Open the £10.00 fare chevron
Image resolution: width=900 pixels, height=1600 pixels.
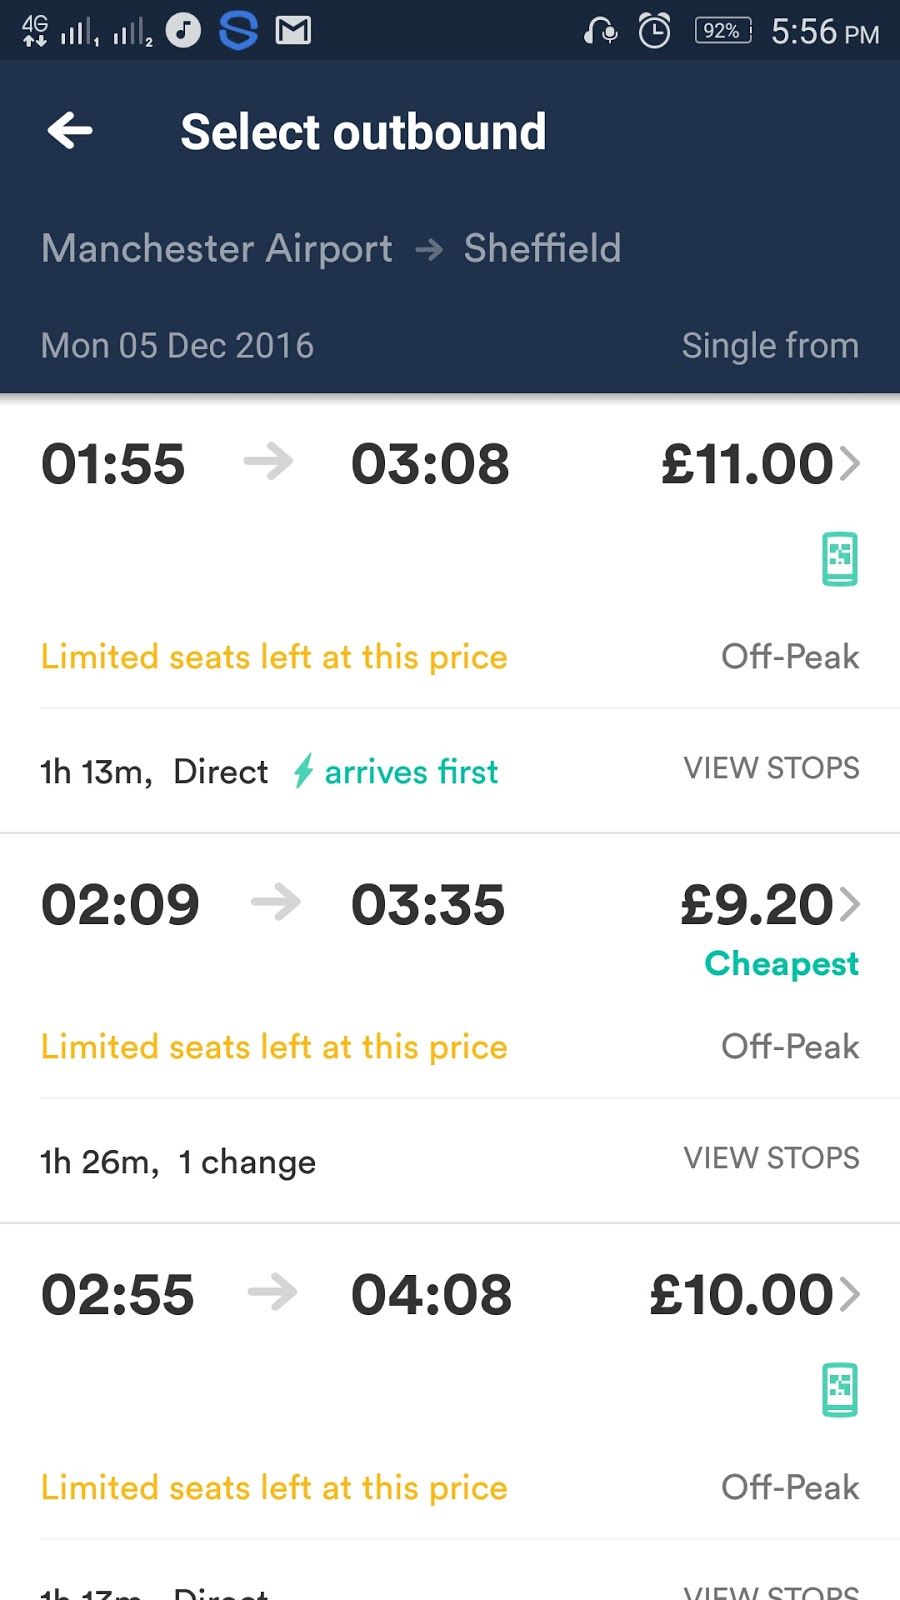tap(850, 1294)
